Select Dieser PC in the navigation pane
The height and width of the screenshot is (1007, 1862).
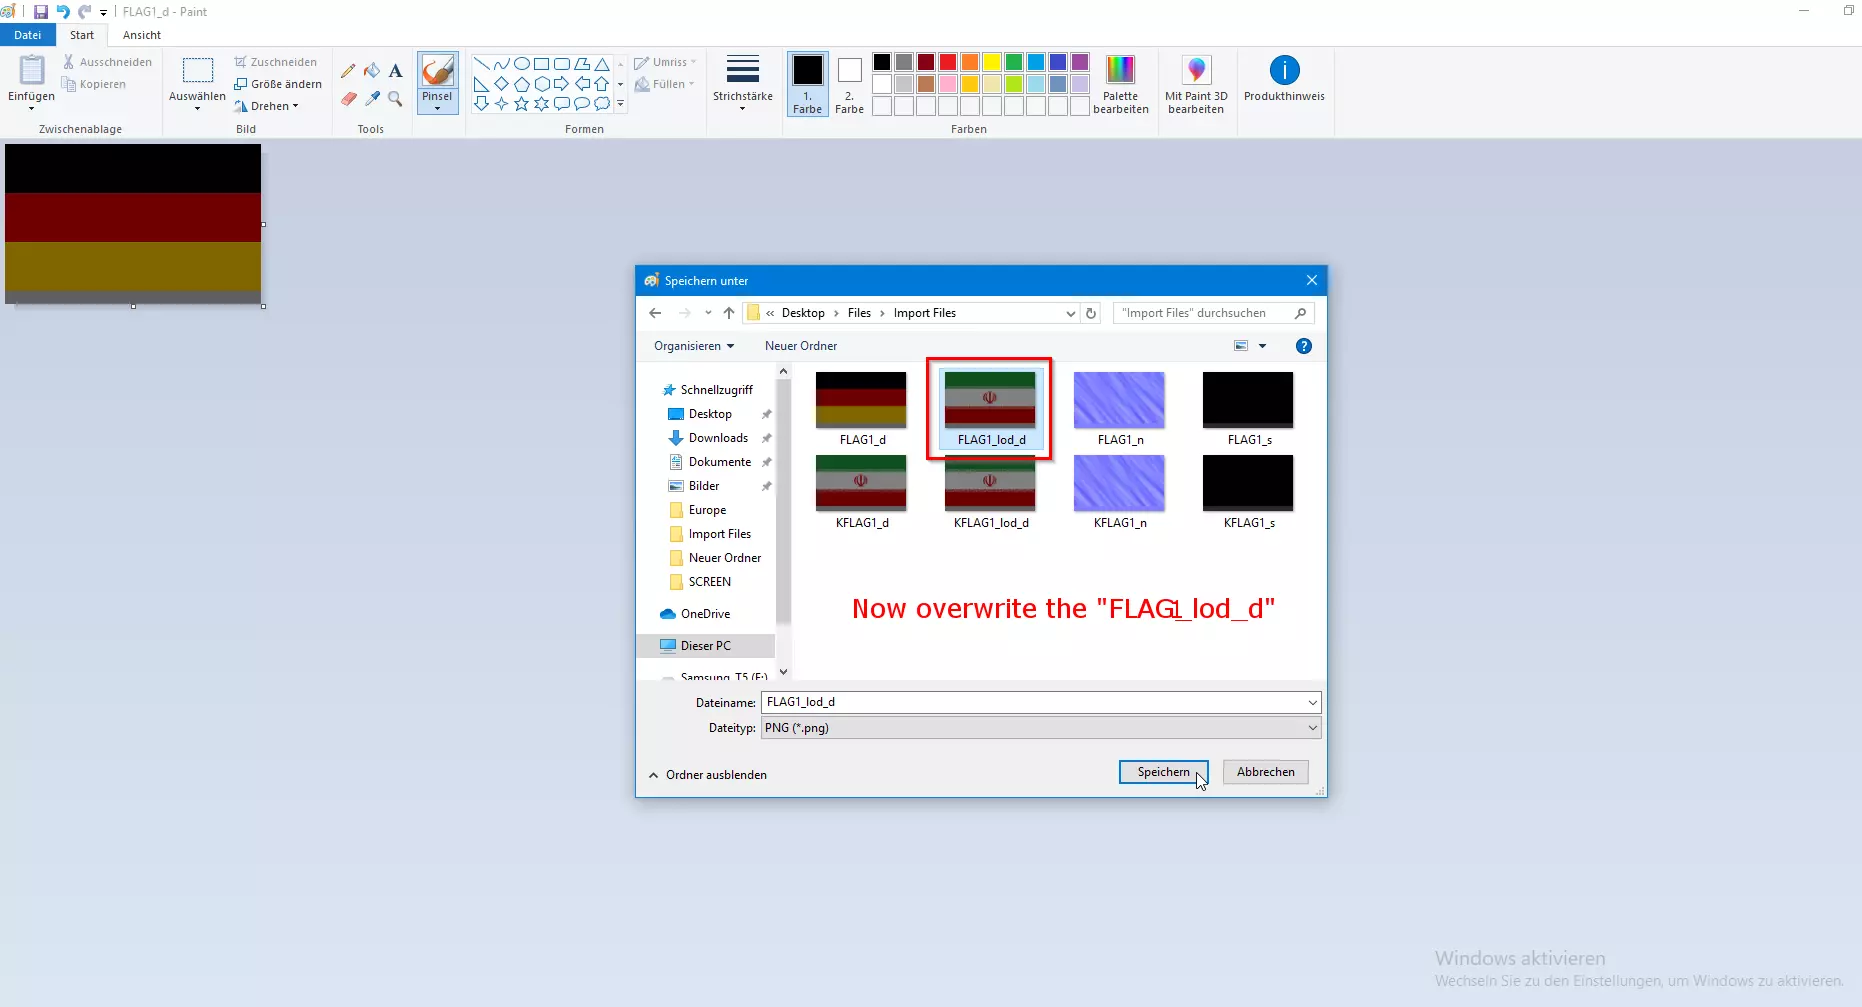[706, 646]
